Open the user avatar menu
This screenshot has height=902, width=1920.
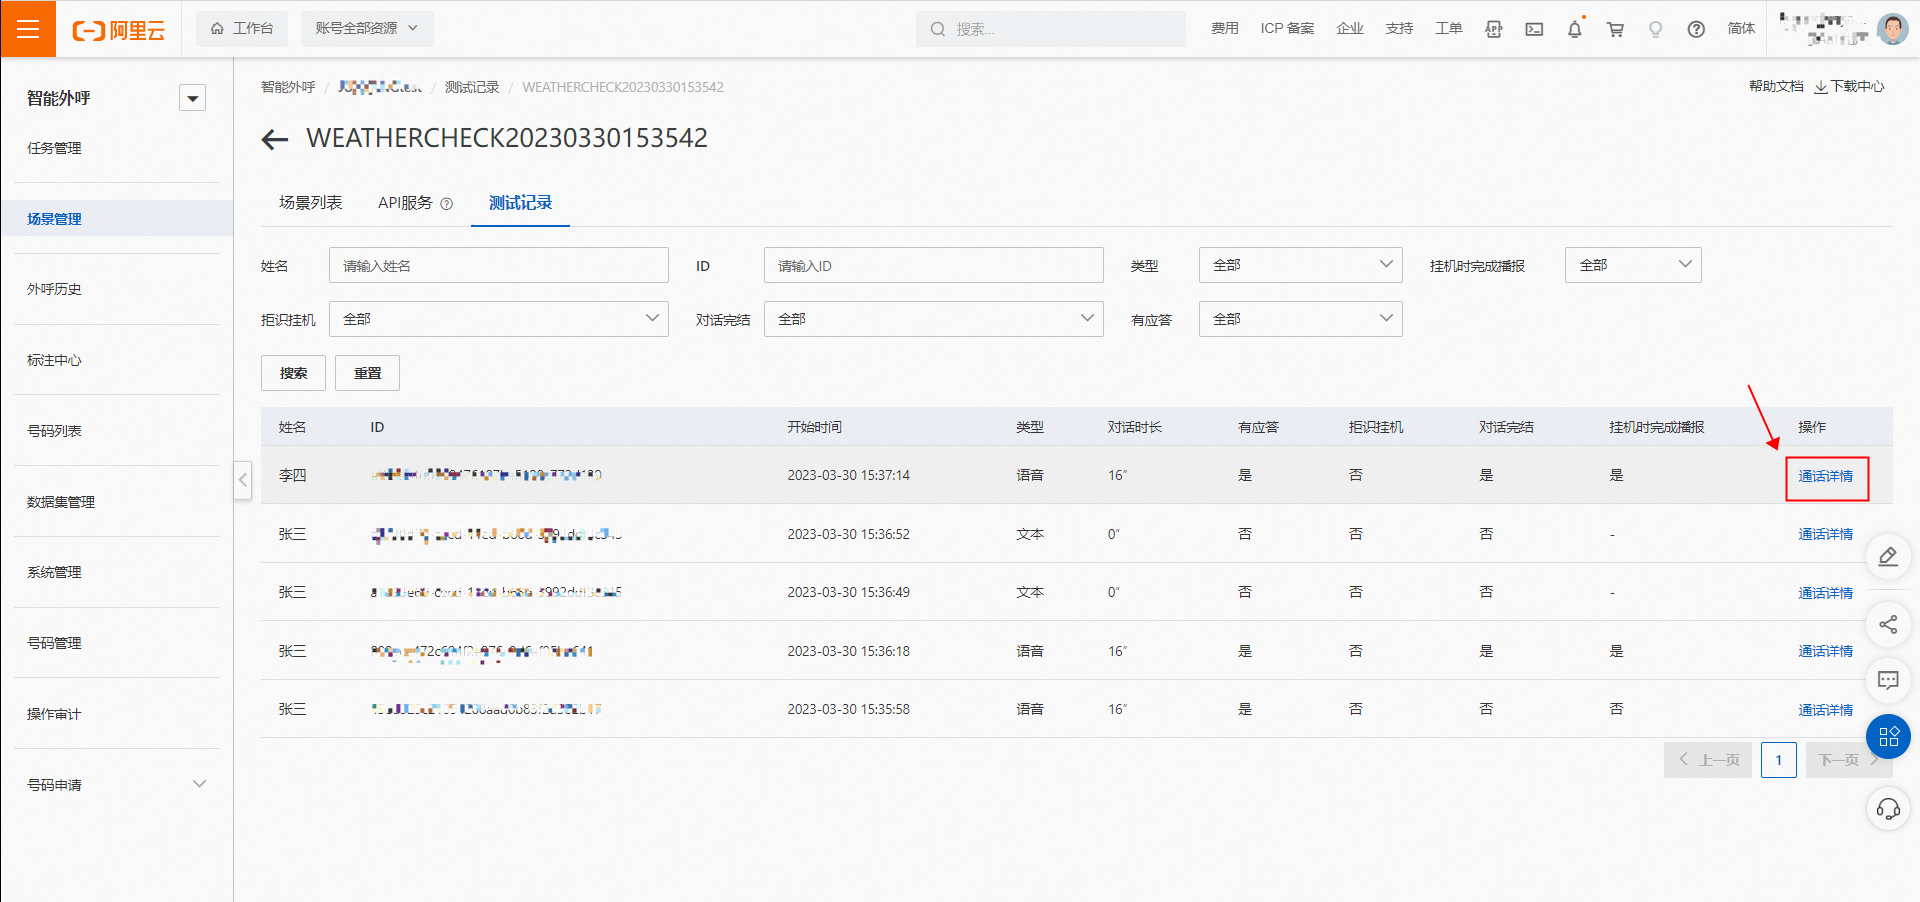point(1892,29)
